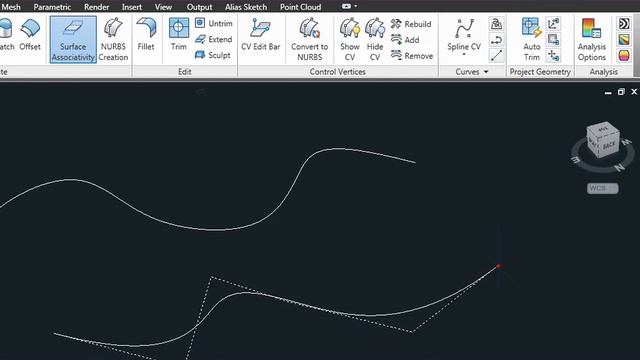Activate the surface Trim tool
Viewport: 640px width, 360px height.
178,35
